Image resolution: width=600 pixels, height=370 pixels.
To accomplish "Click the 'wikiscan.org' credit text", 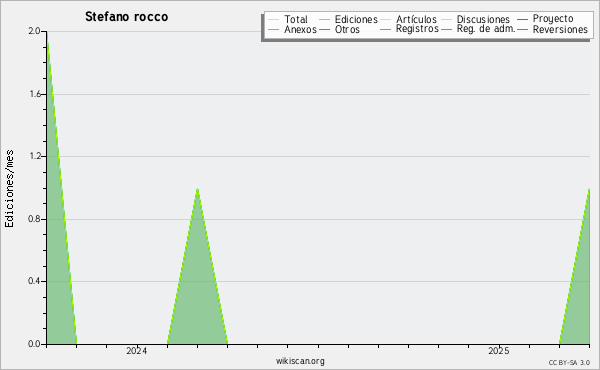I will tap(300, 361).
